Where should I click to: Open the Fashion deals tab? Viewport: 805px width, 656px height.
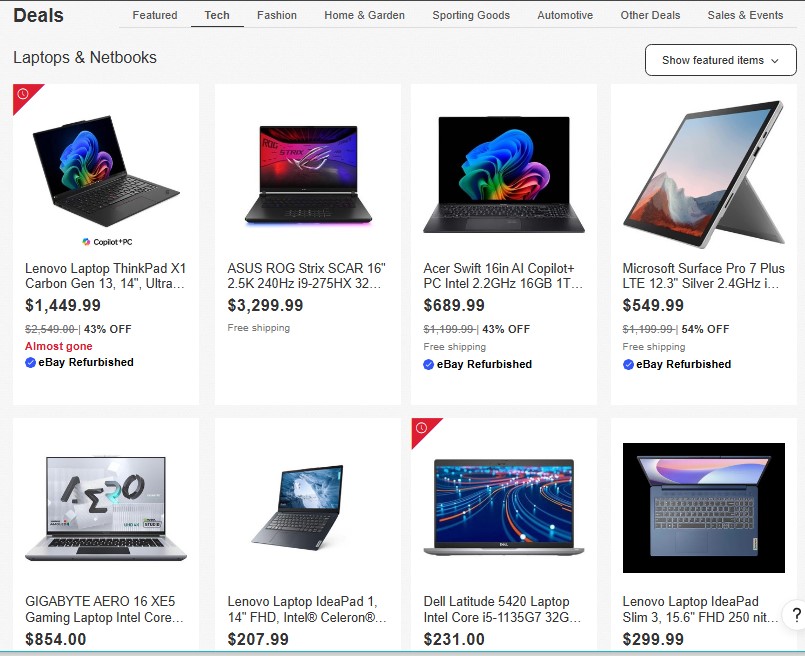pyautogui.click(x=277, y=15)
